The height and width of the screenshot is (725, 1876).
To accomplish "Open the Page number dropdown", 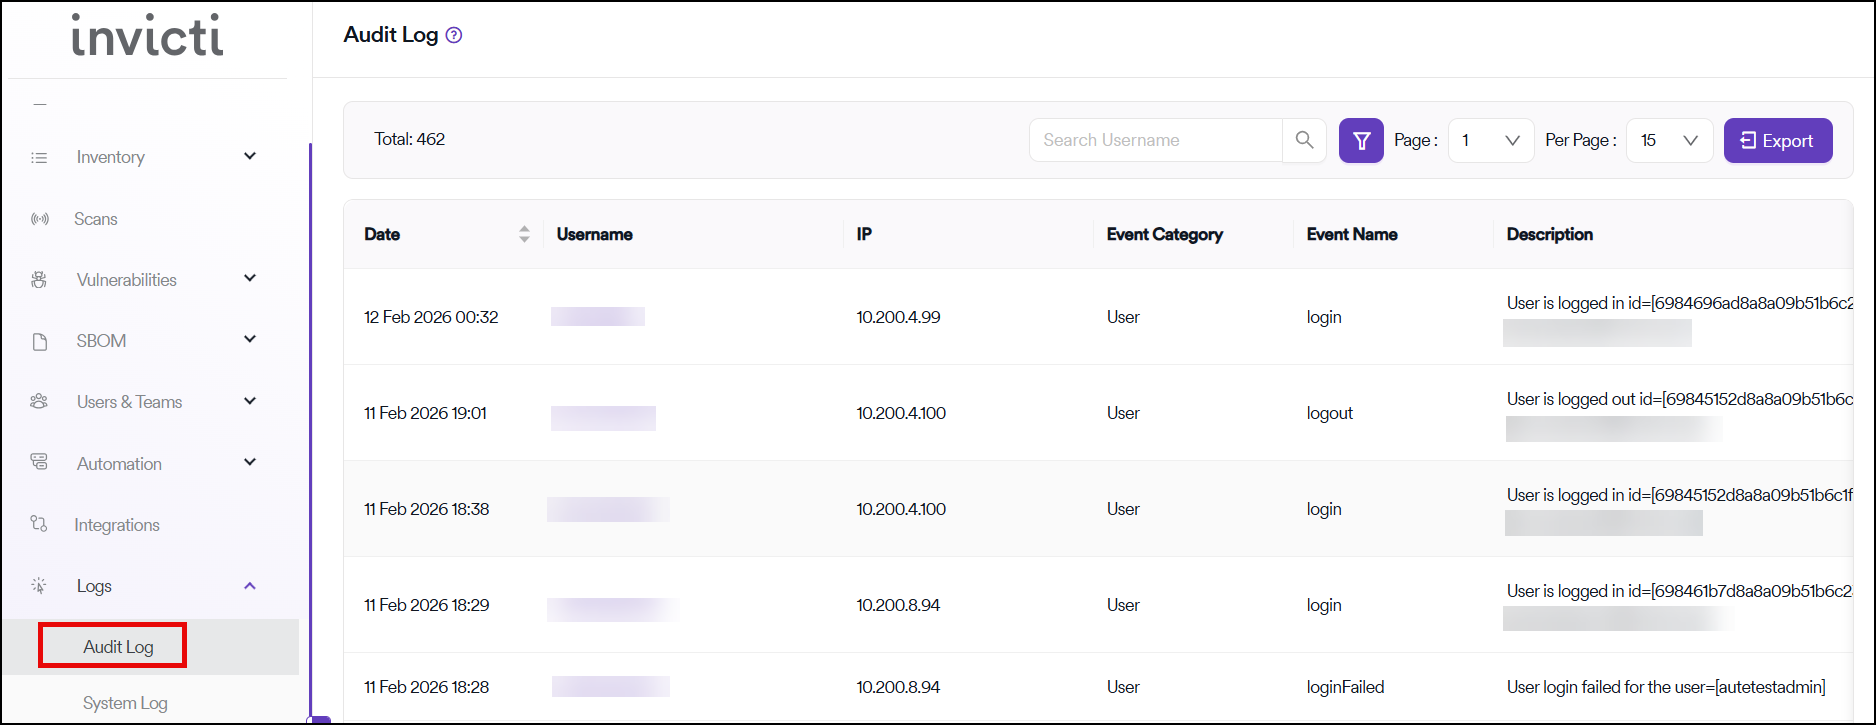I will point(1490,141).
